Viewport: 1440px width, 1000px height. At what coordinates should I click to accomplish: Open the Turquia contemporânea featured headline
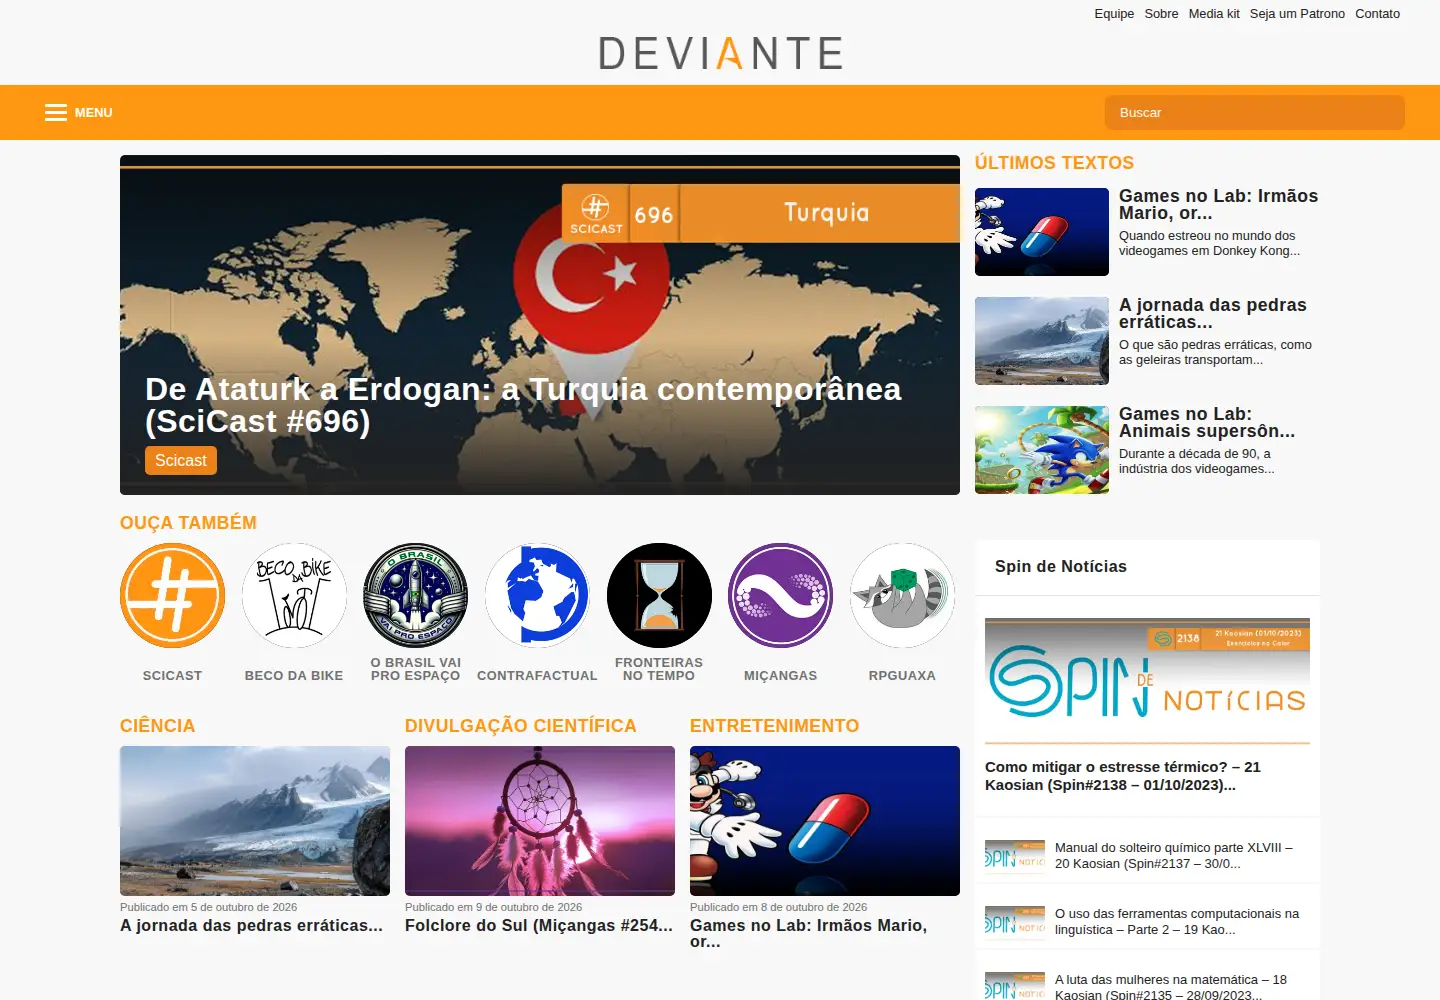tap(523, 405)
